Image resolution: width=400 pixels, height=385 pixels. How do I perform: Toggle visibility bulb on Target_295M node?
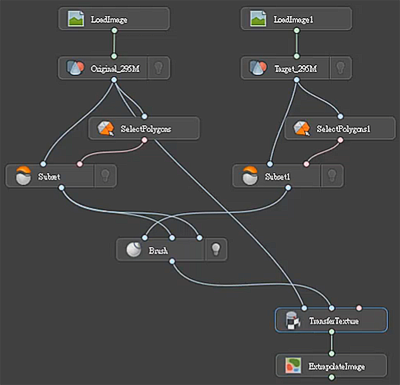click(x=340, y=68)
